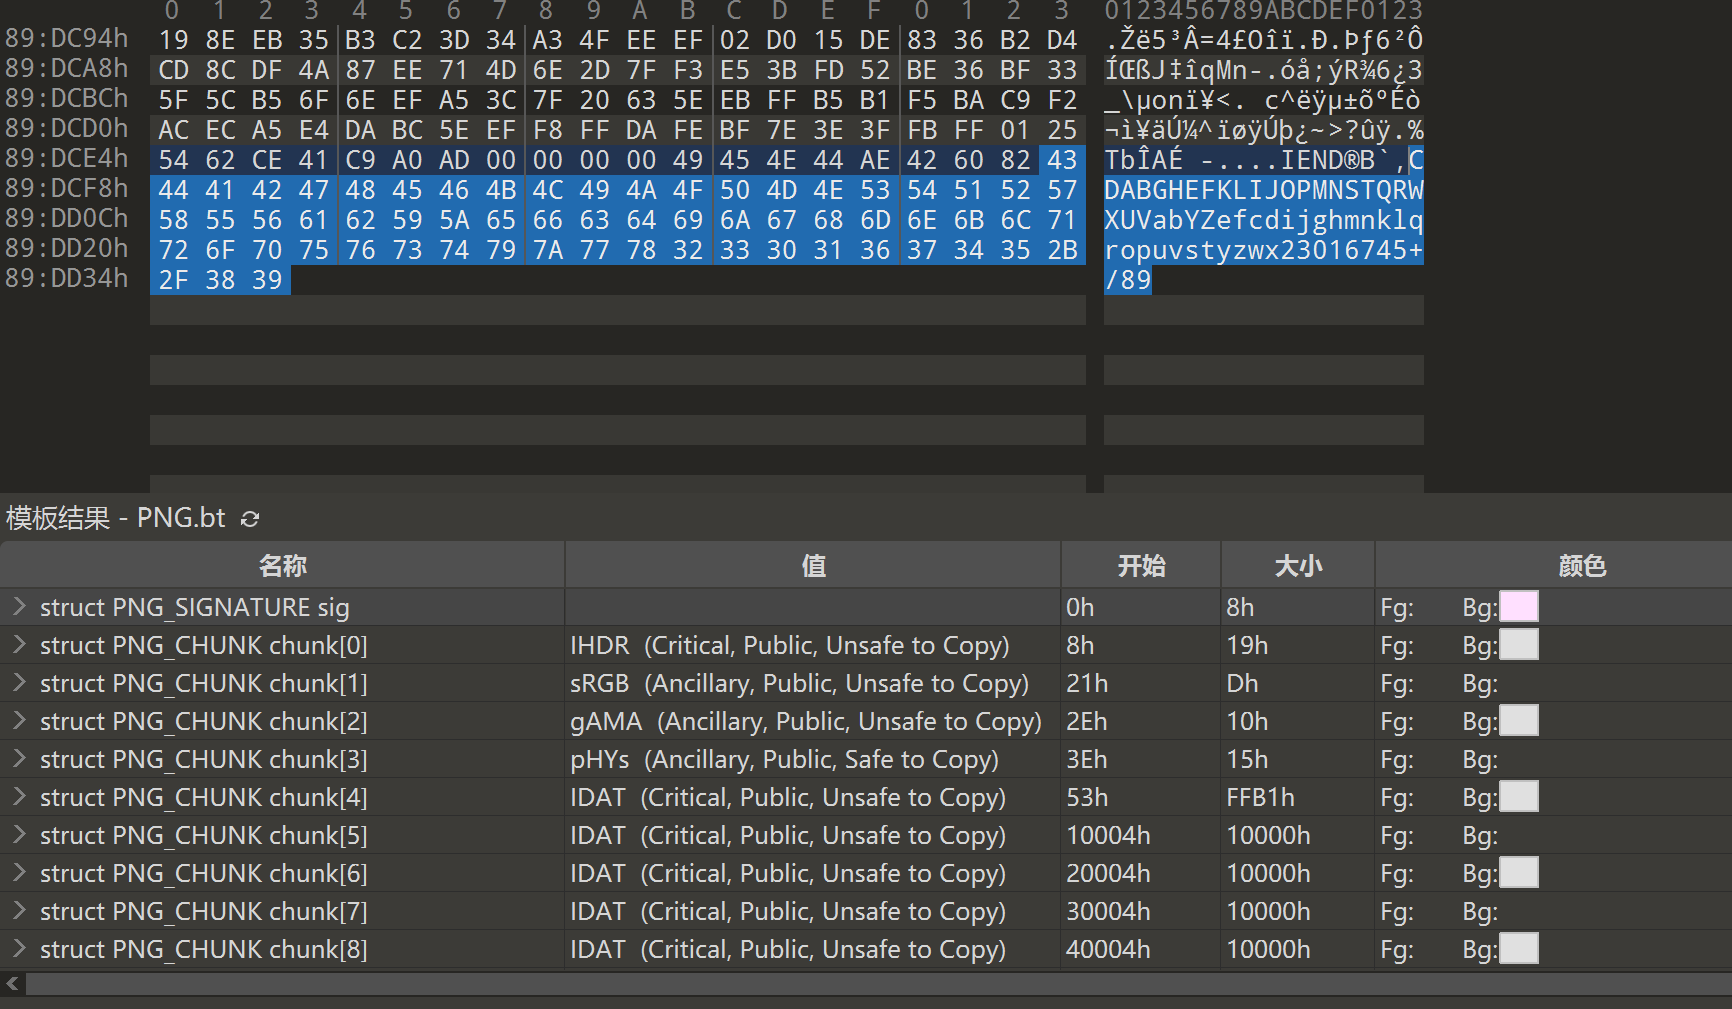
Task: Sort by the 名称 column header
Action: 282,566
